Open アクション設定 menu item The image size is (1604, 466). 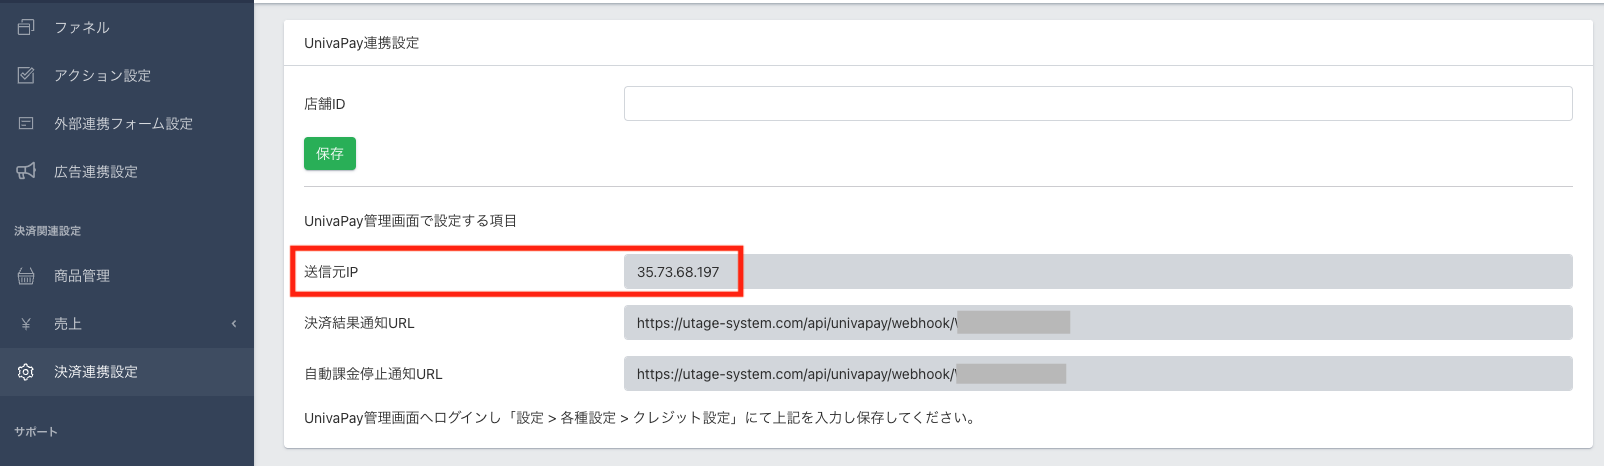tap(102, 75)
